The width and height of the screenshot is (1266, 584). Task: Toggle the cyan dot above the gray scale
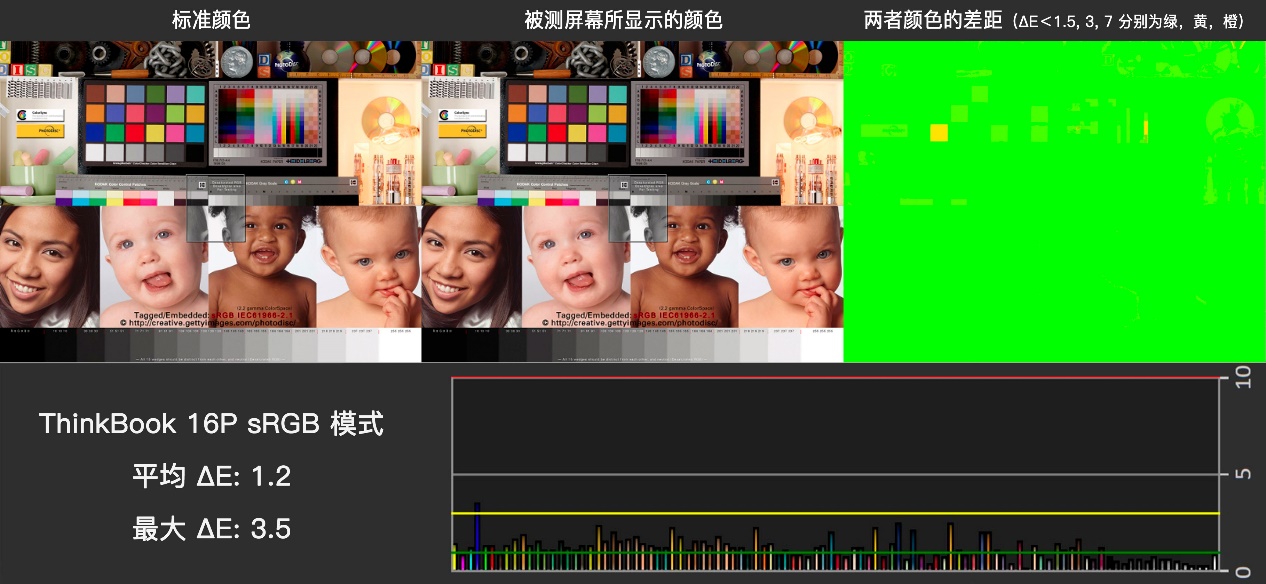coord(287,182)
